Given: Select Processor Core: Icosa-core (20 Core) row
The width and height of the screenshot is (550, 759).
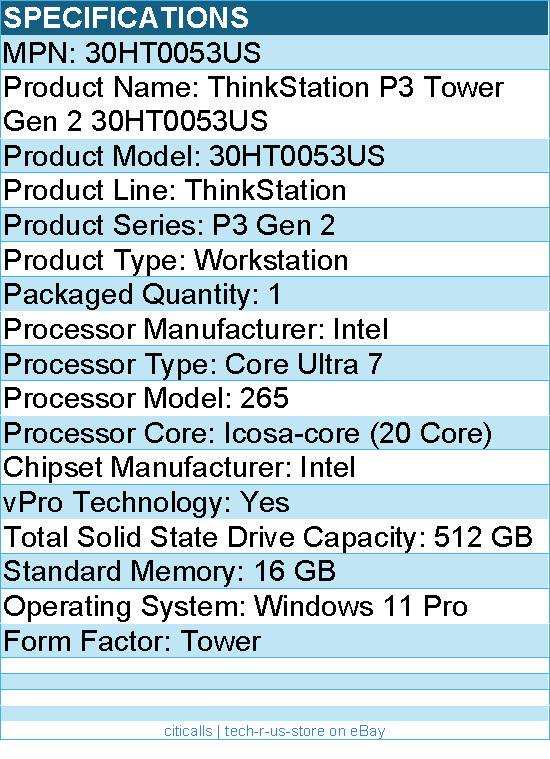Looking at the screenshot, I should [275, 433].
